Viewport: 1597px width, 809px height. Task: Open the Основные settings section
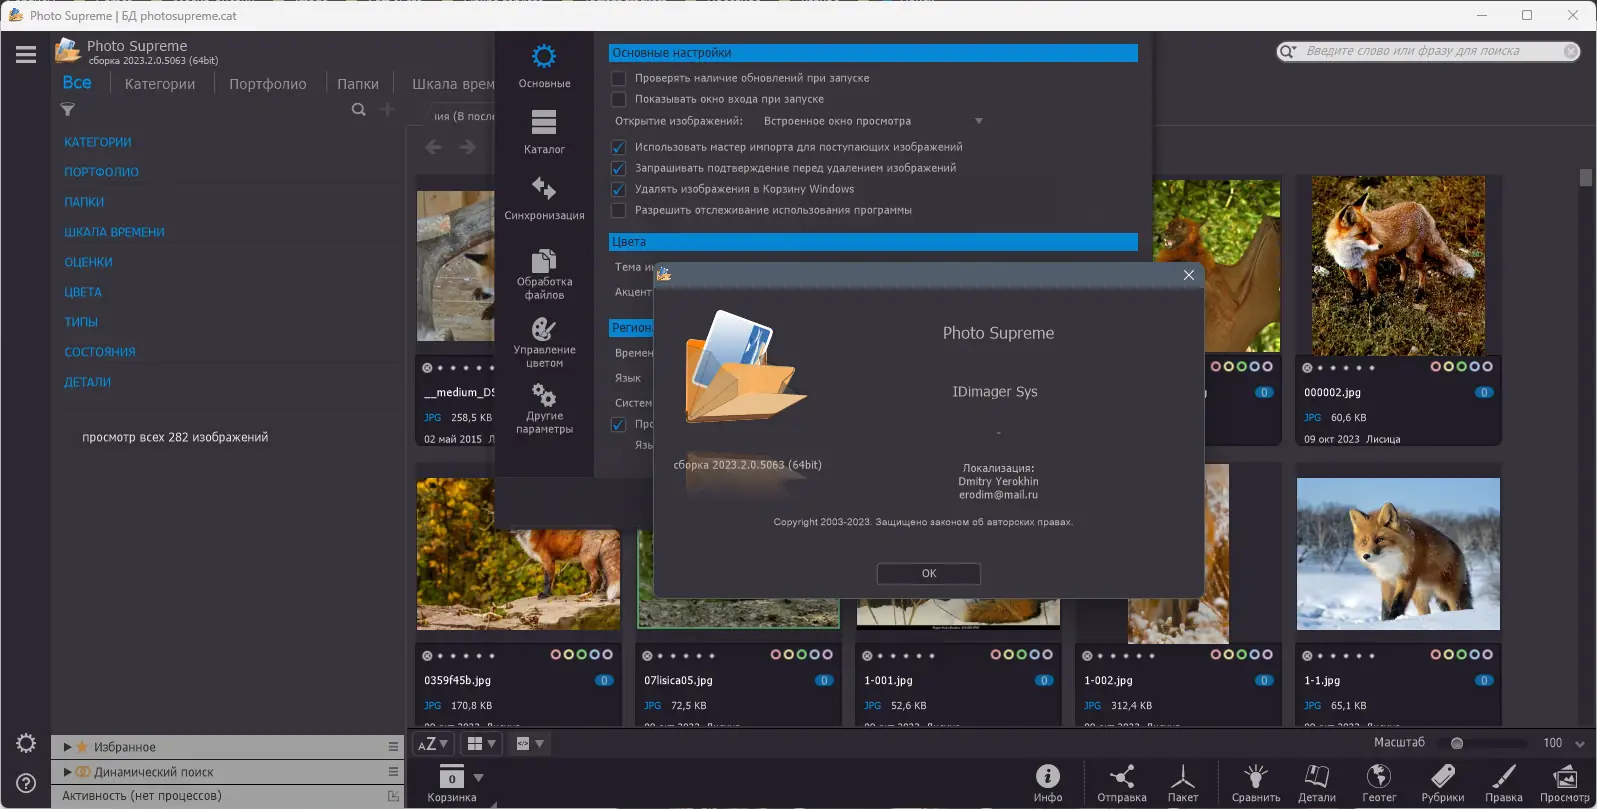click(544, 66)
